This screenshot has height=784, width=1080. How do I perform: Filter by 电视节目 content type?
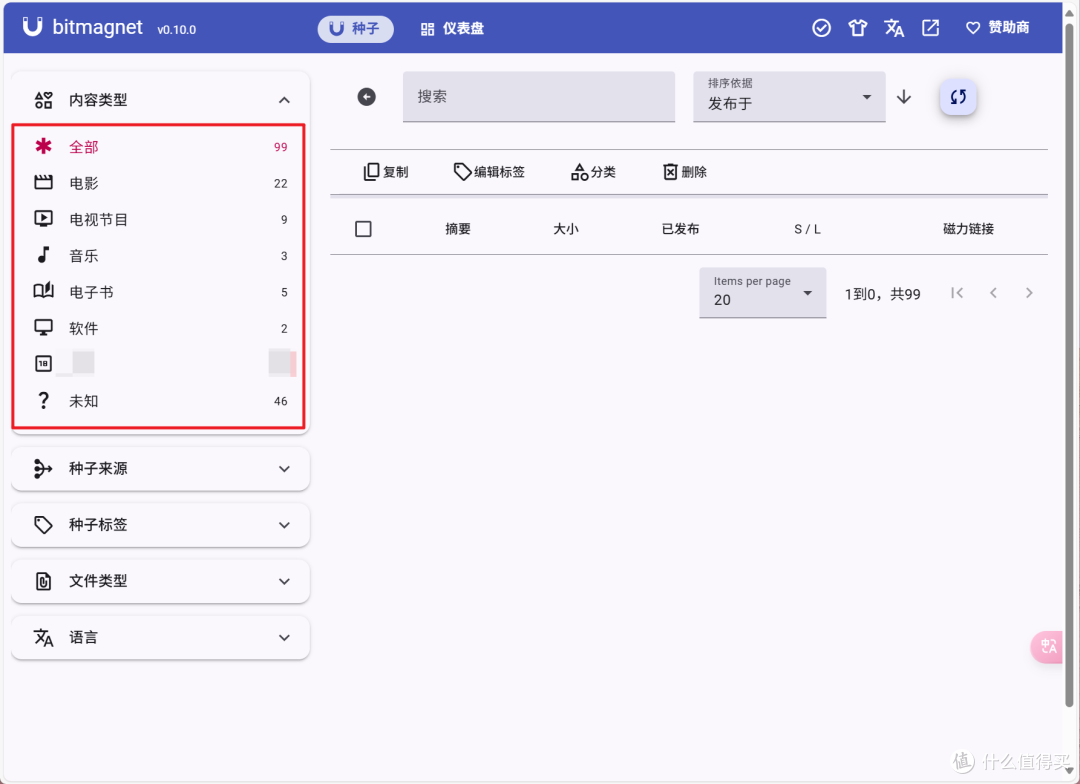click(x=160, y=220)
